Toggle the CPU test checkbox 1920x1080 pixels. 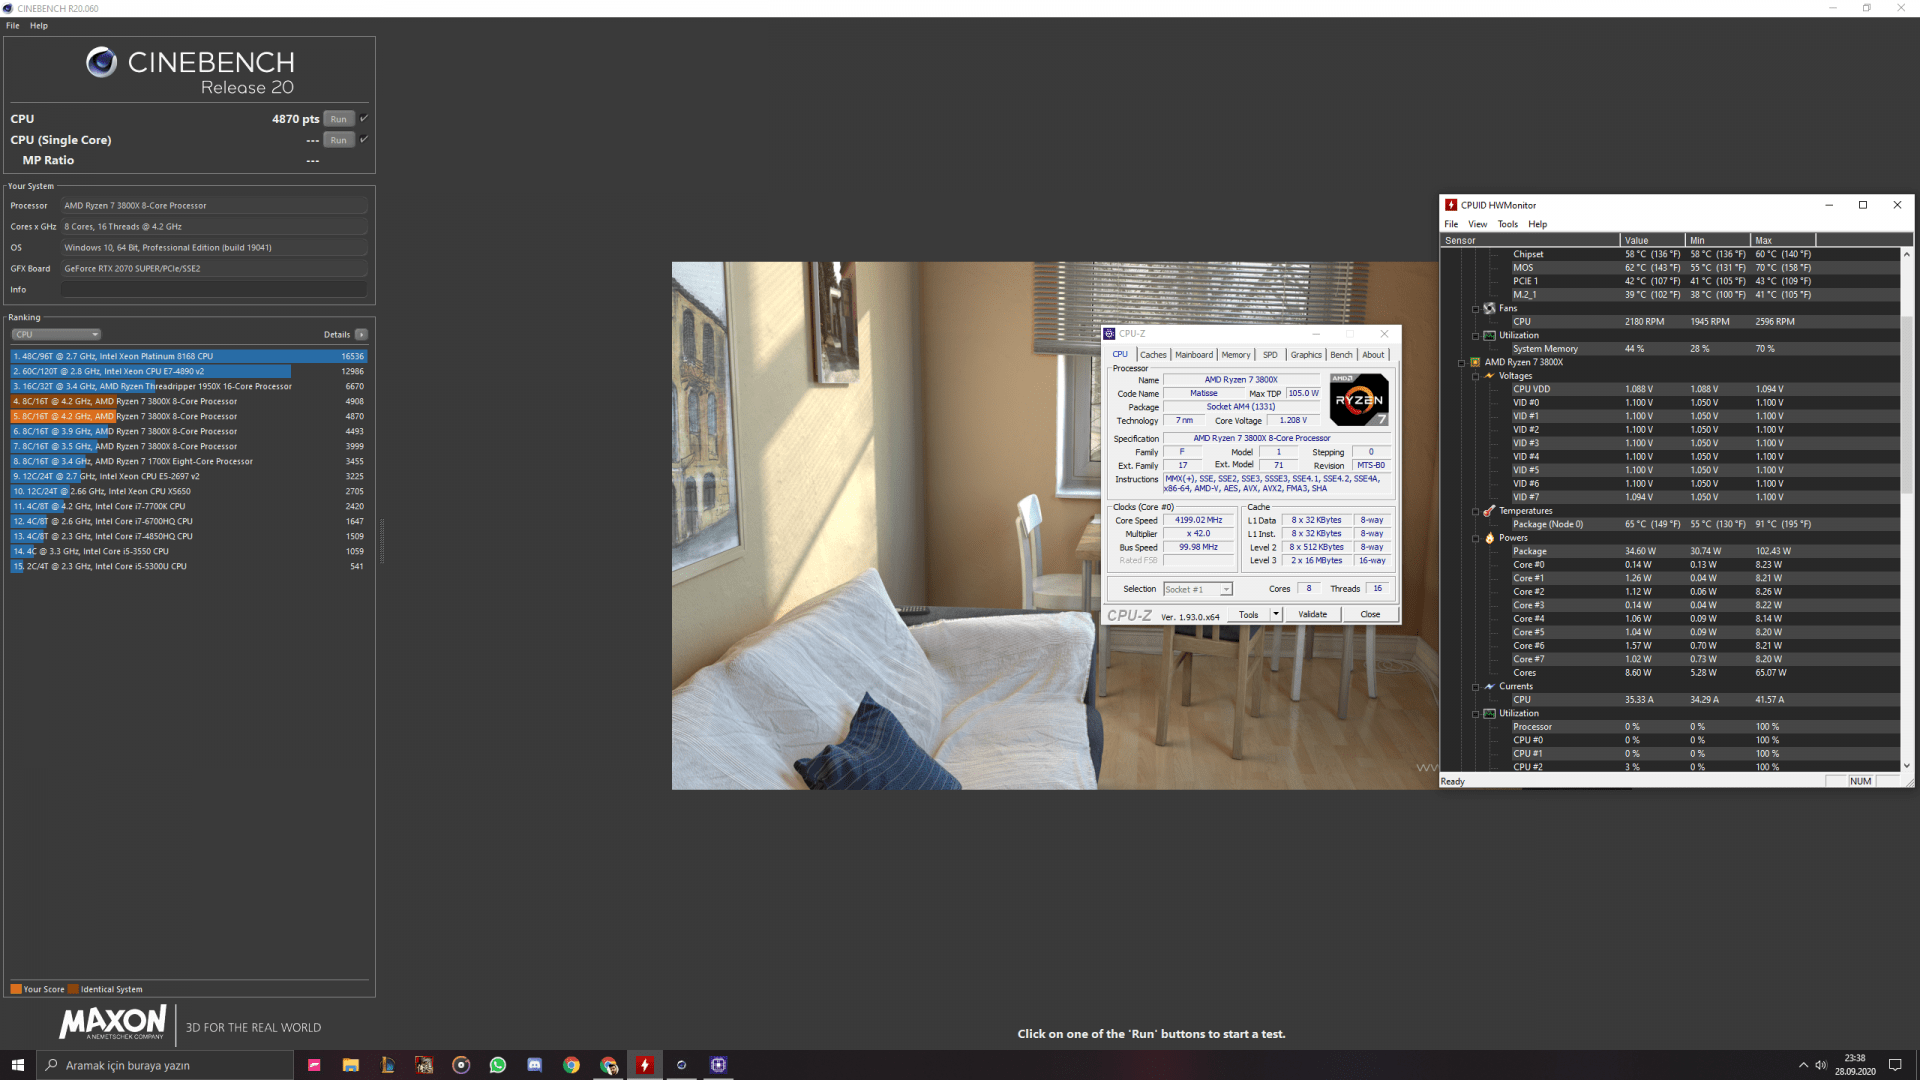364,118
